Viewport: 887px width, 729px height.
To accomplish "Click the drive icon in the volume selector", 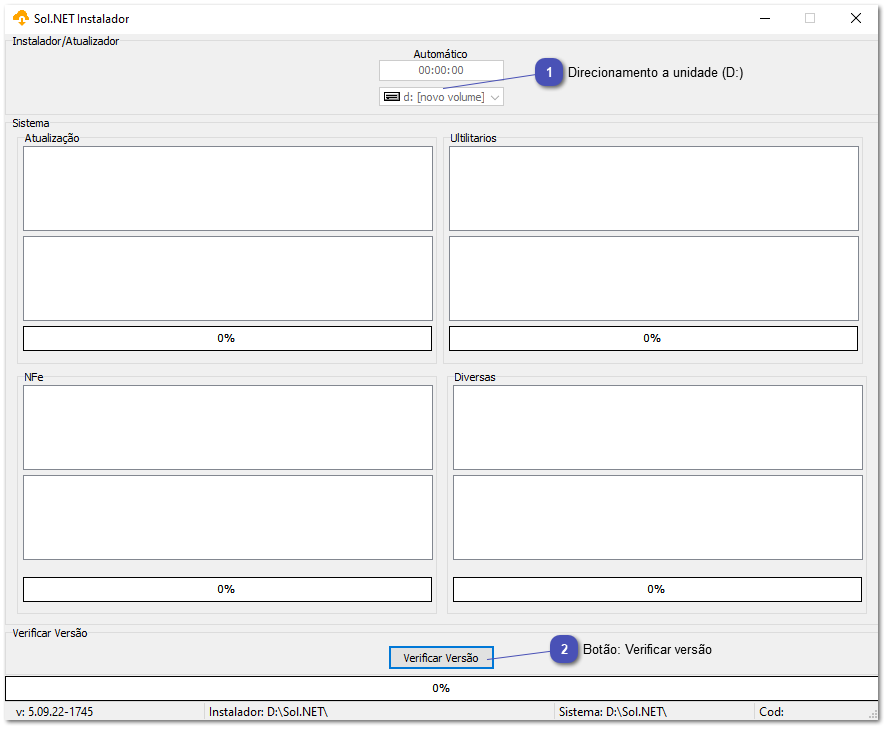I will 392,97.
